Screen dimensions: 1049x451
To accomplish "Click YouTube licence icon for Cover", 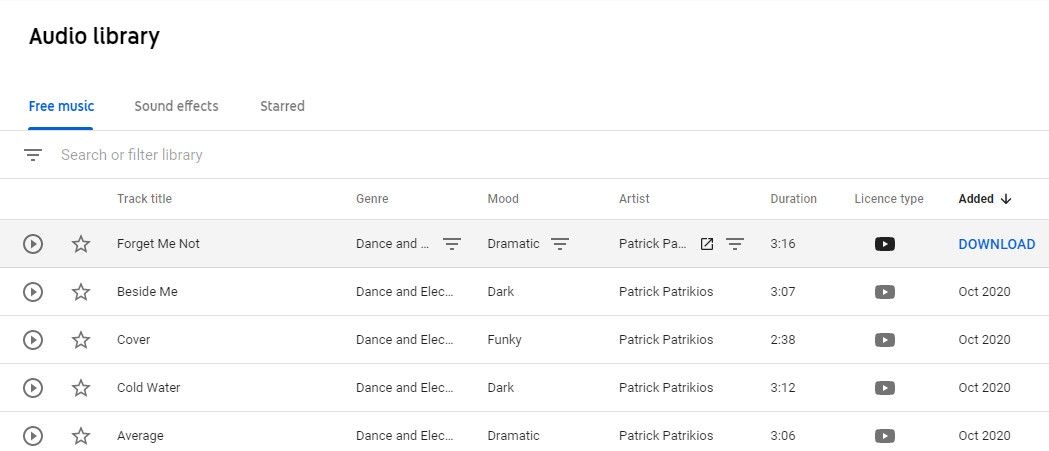I will click(x=884, y=340).
